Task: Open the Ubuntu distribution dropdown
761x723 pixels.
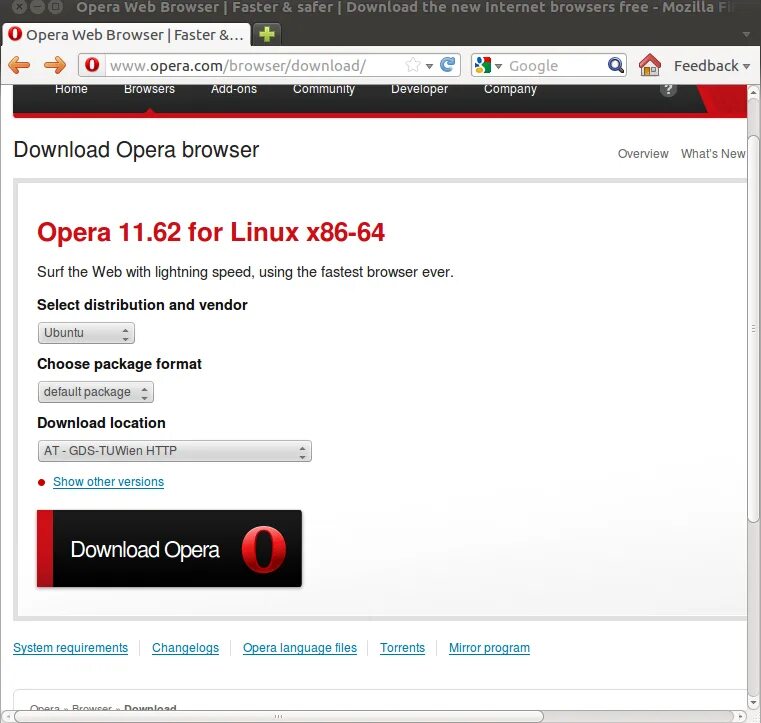Action: click(86, 333)
